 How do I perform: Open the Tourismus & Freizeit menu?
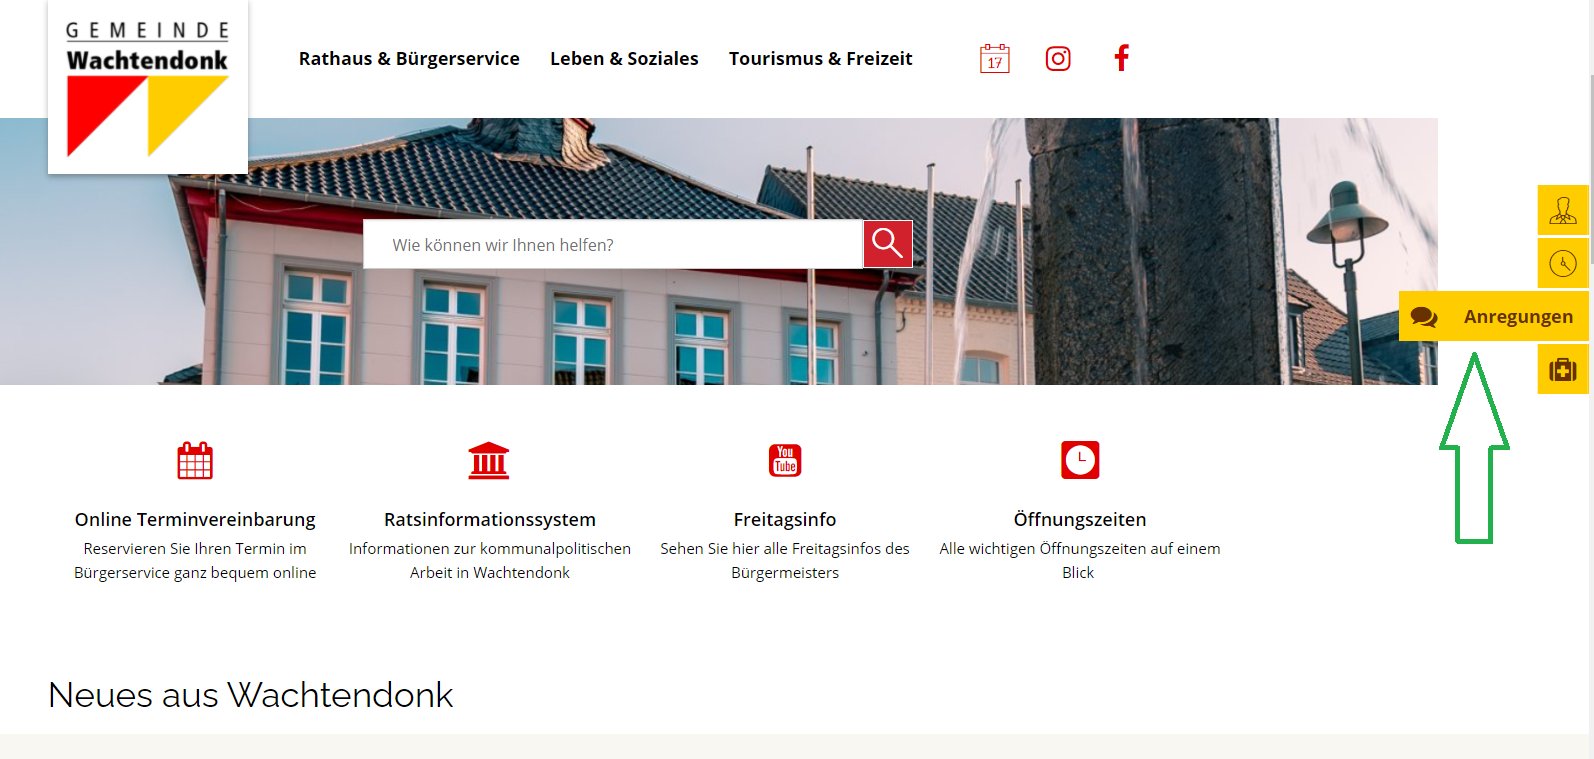point(821,58)
